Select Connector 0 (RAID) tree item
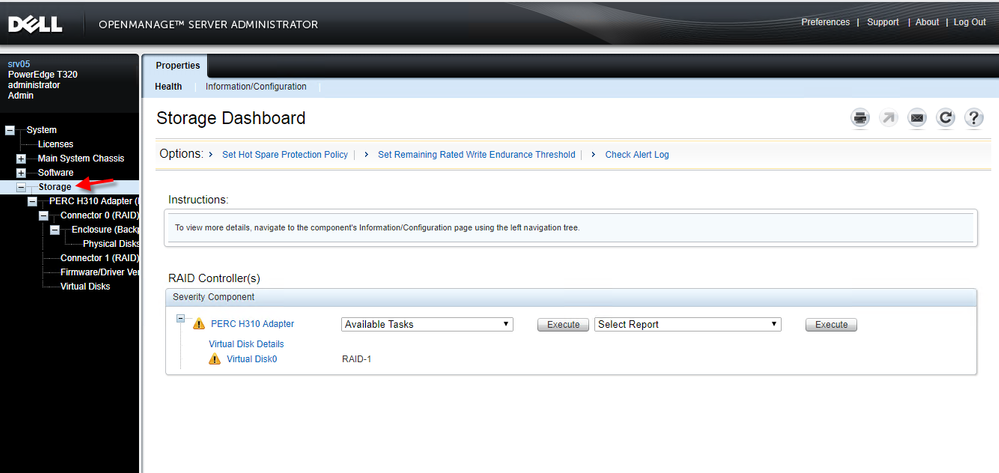The image size is (999, 473). click(99, 215)
